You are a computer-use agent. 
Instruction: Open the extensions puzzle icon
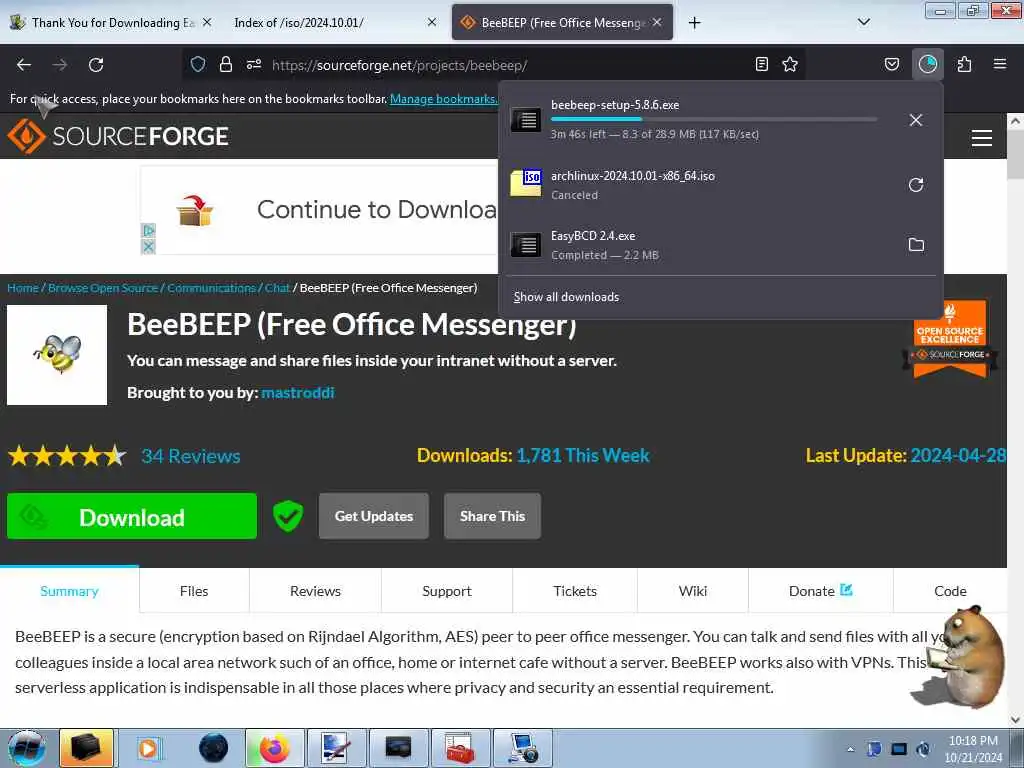964,64
